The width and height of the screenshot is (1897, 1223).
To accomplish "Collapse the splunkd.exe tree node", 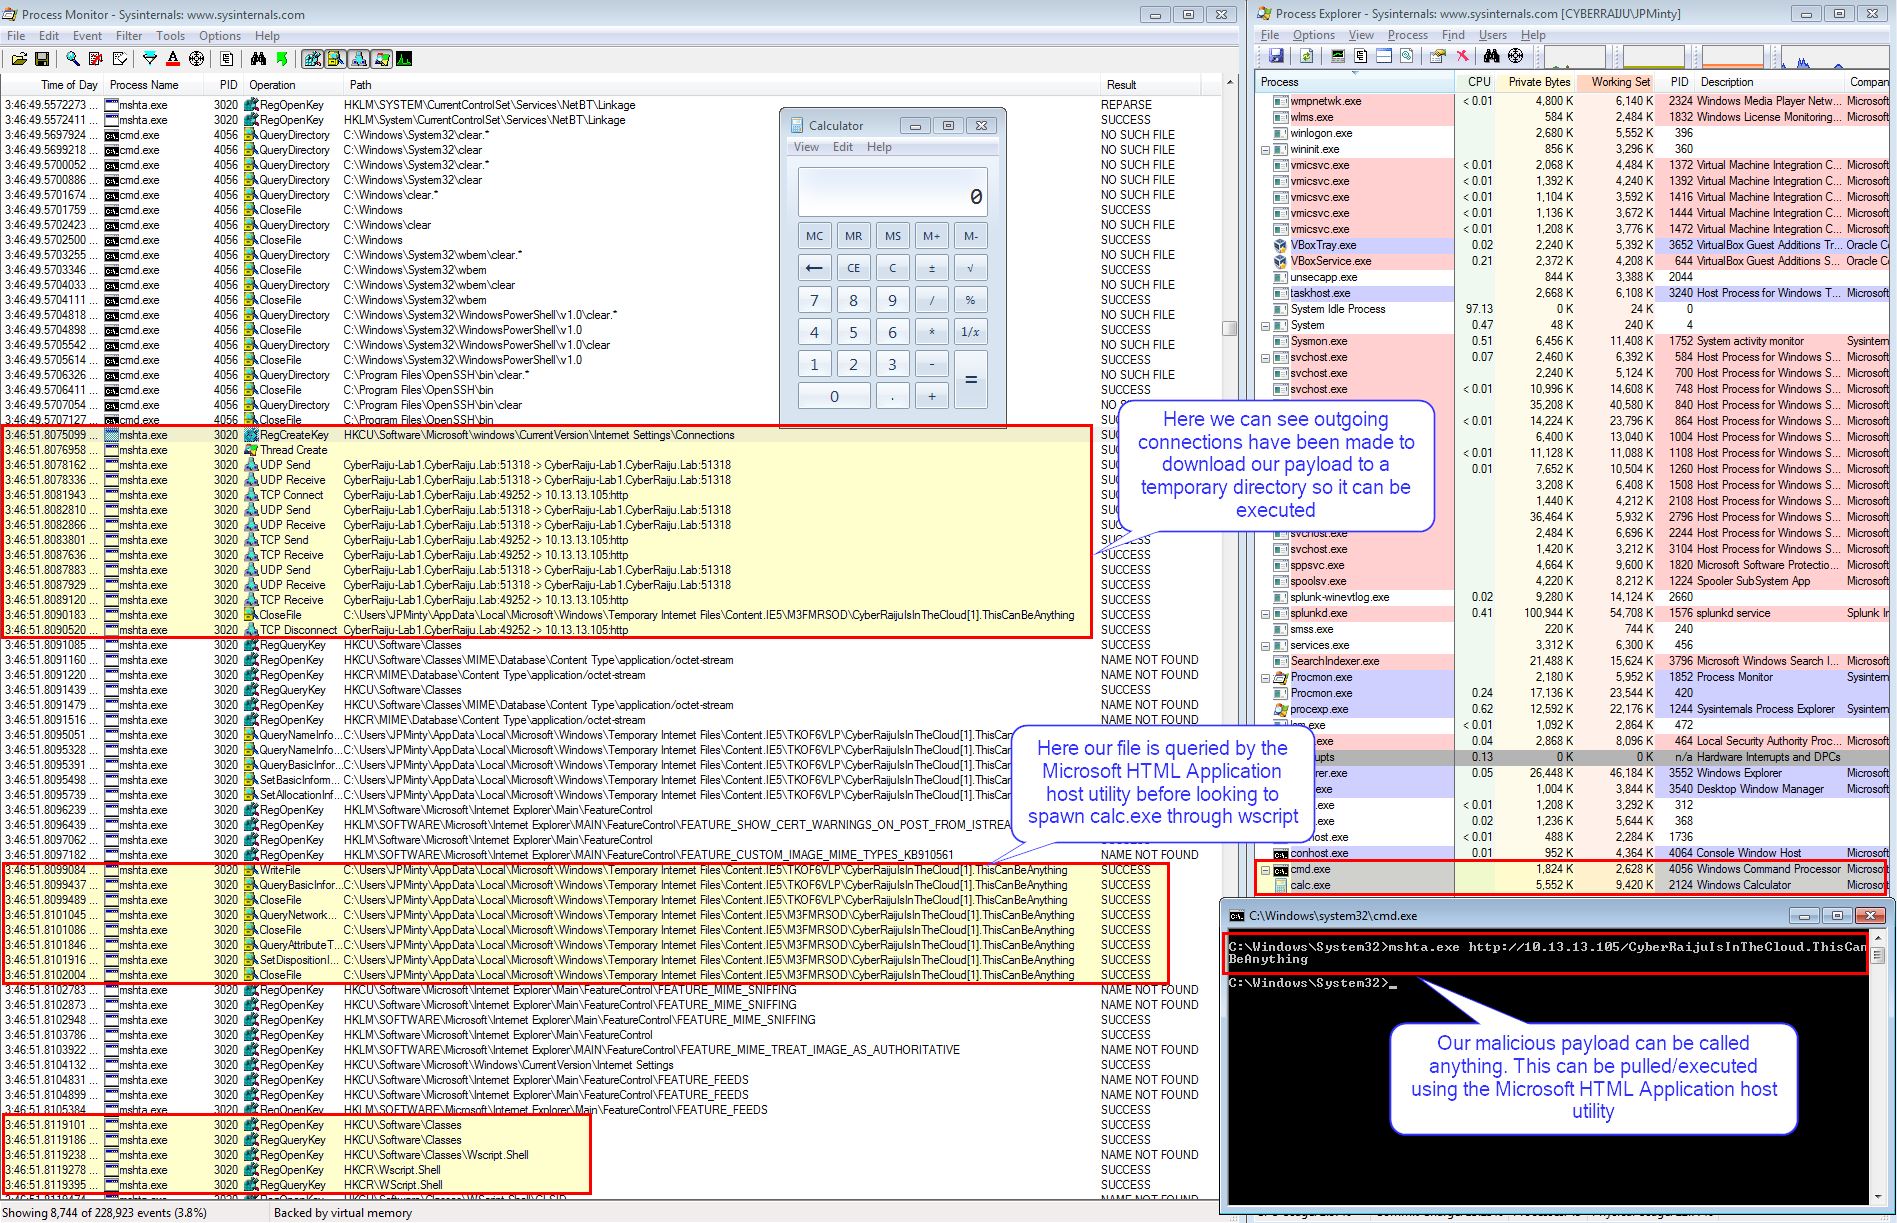I will pyautogui.click(x=1265, y=614).
